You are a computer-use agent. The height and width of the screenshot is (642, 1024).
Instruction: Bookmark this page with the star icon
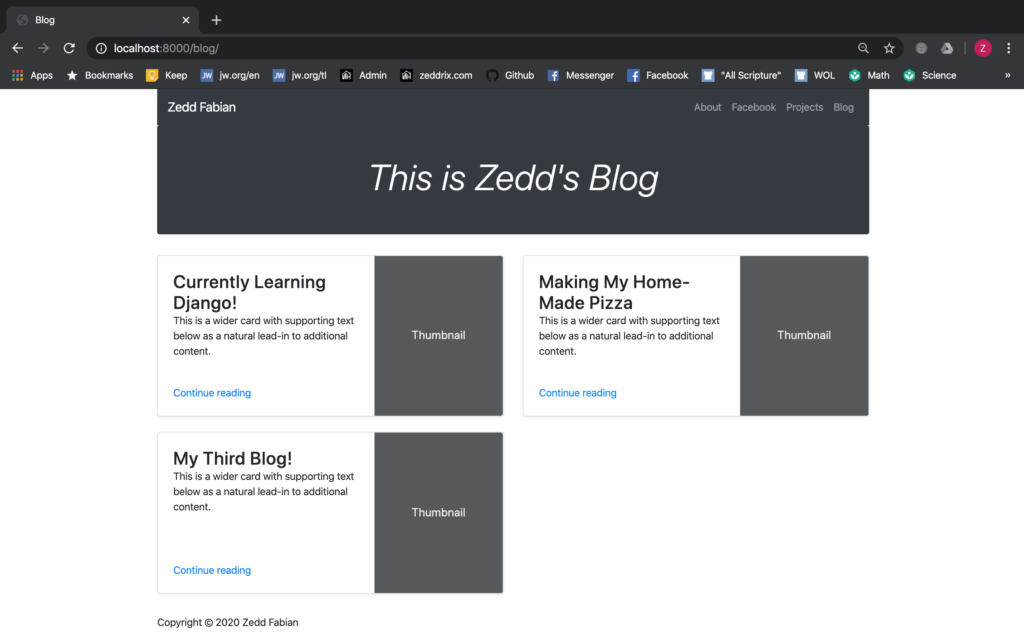coord(889,48)
